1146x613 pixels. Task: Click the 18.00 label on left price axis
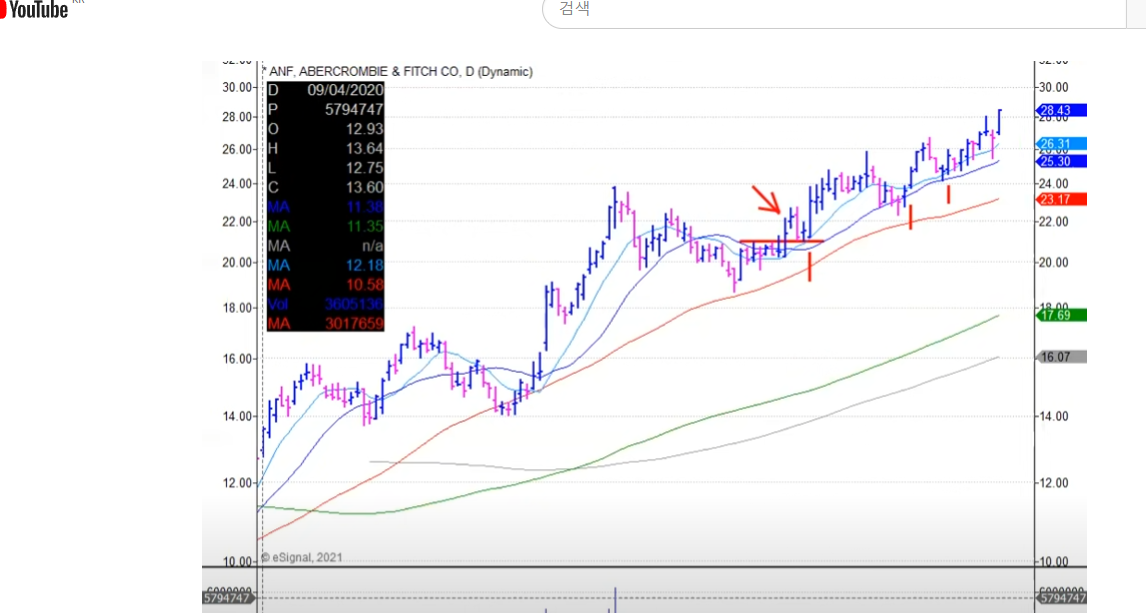coord(237,308)
